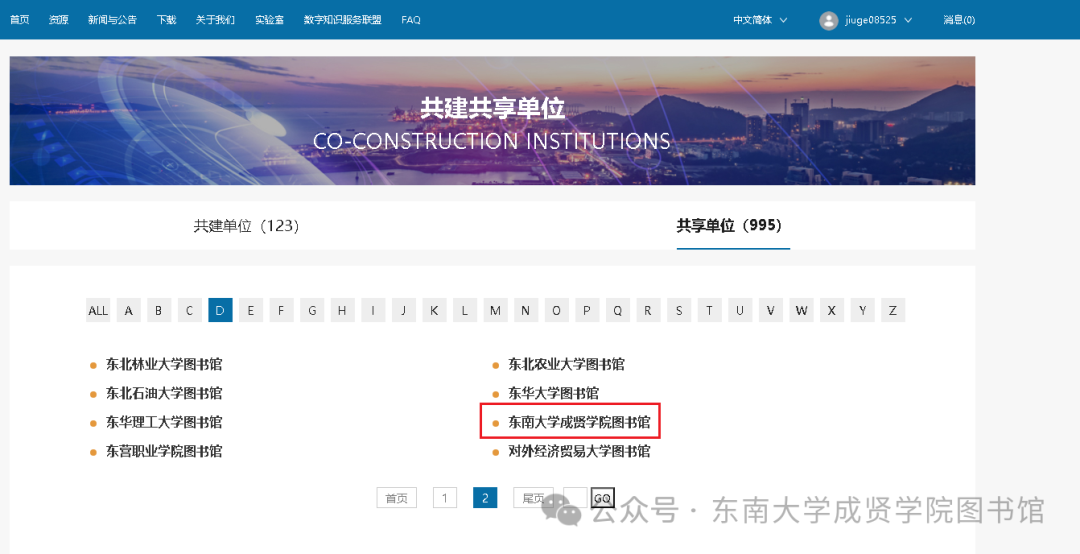Filter institutions by letter M
This screenshot has width=1080, height=554.
495,310
